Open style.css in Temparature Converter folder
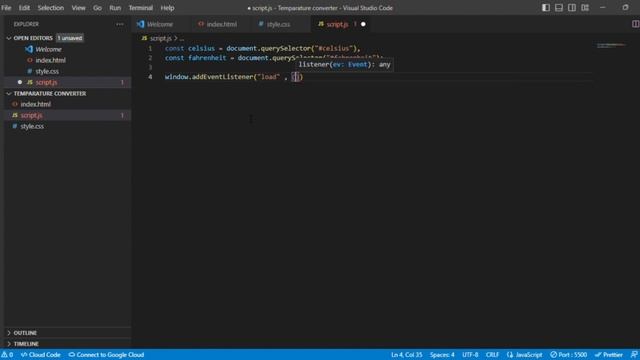Viewport: 640px width, 360px height. [x=67, y=126]
